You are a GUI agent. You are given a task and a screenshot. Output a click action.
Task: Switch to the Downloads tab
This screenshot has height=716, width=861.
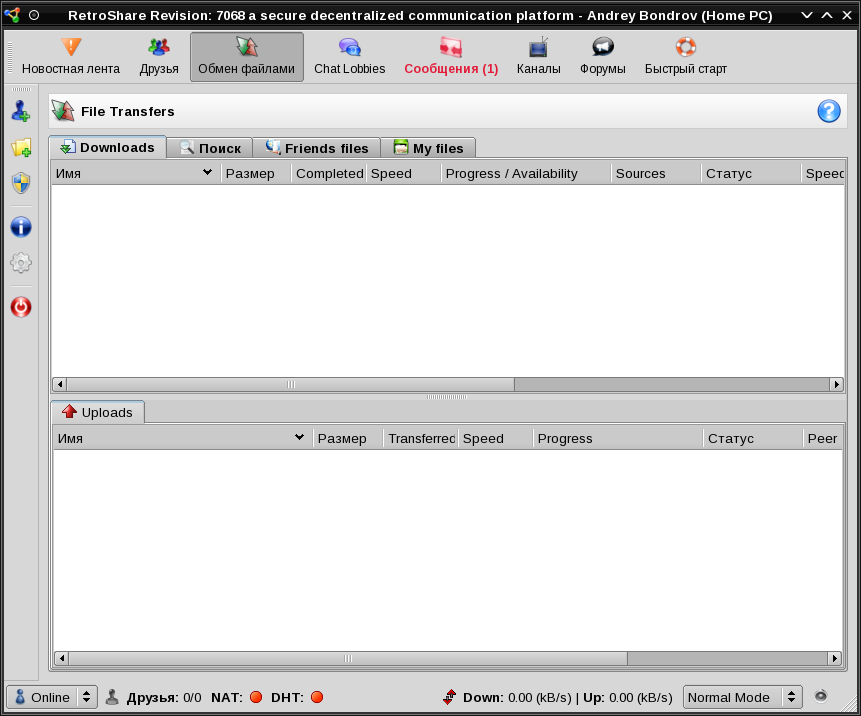[107, 147]
